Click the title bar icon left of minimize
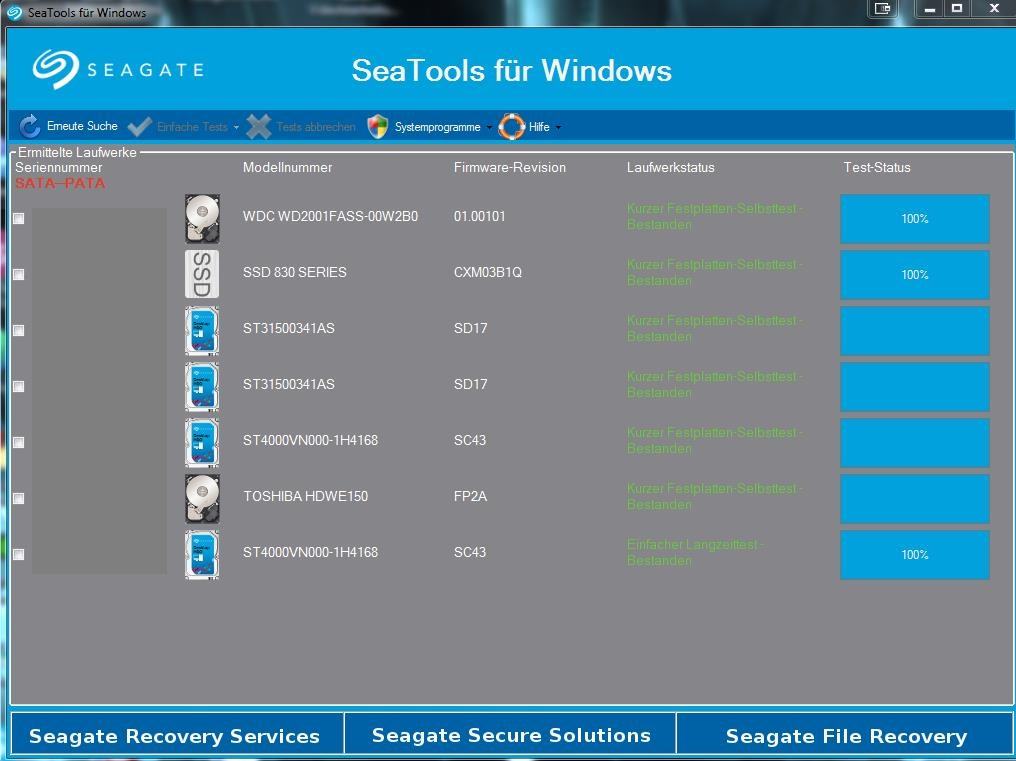Image resolution: width=1016 pixels, height=761 pixels. point(883,8)
